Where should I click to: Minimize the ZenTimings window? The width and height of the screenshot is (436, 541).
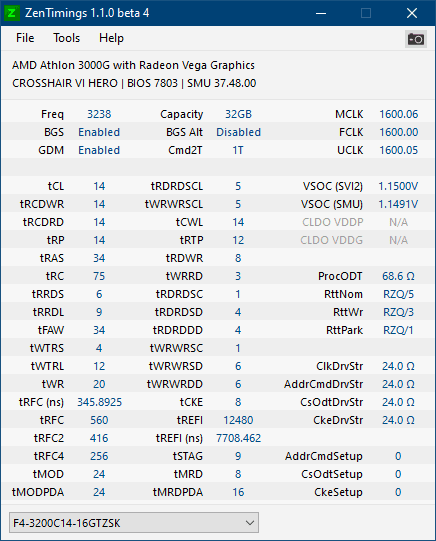321,13
